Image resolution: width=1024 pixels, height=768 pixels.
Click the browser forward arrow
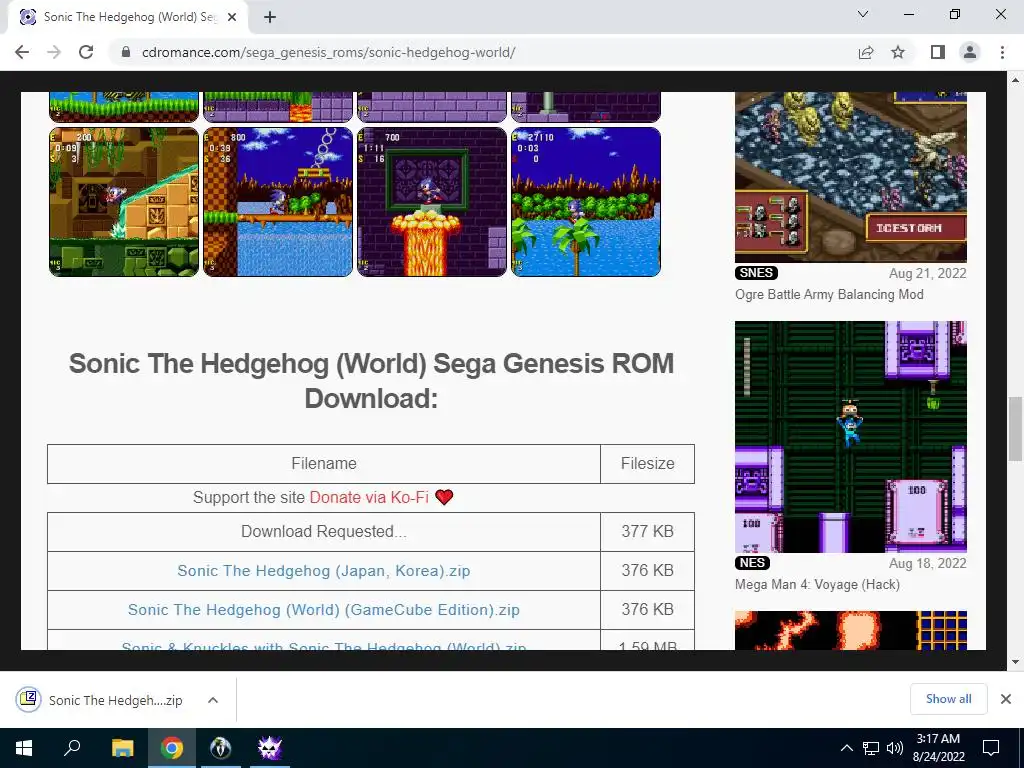point(54,52)
